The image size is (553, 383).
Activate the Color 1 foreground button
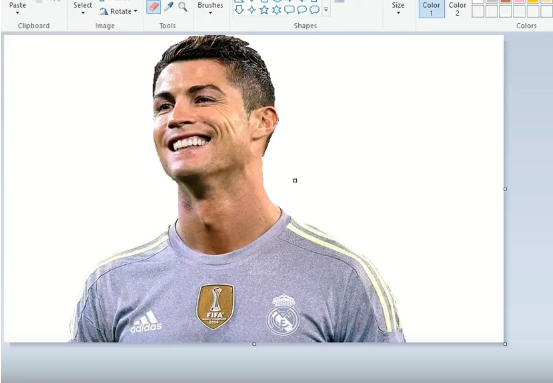(x=431, y=9)
